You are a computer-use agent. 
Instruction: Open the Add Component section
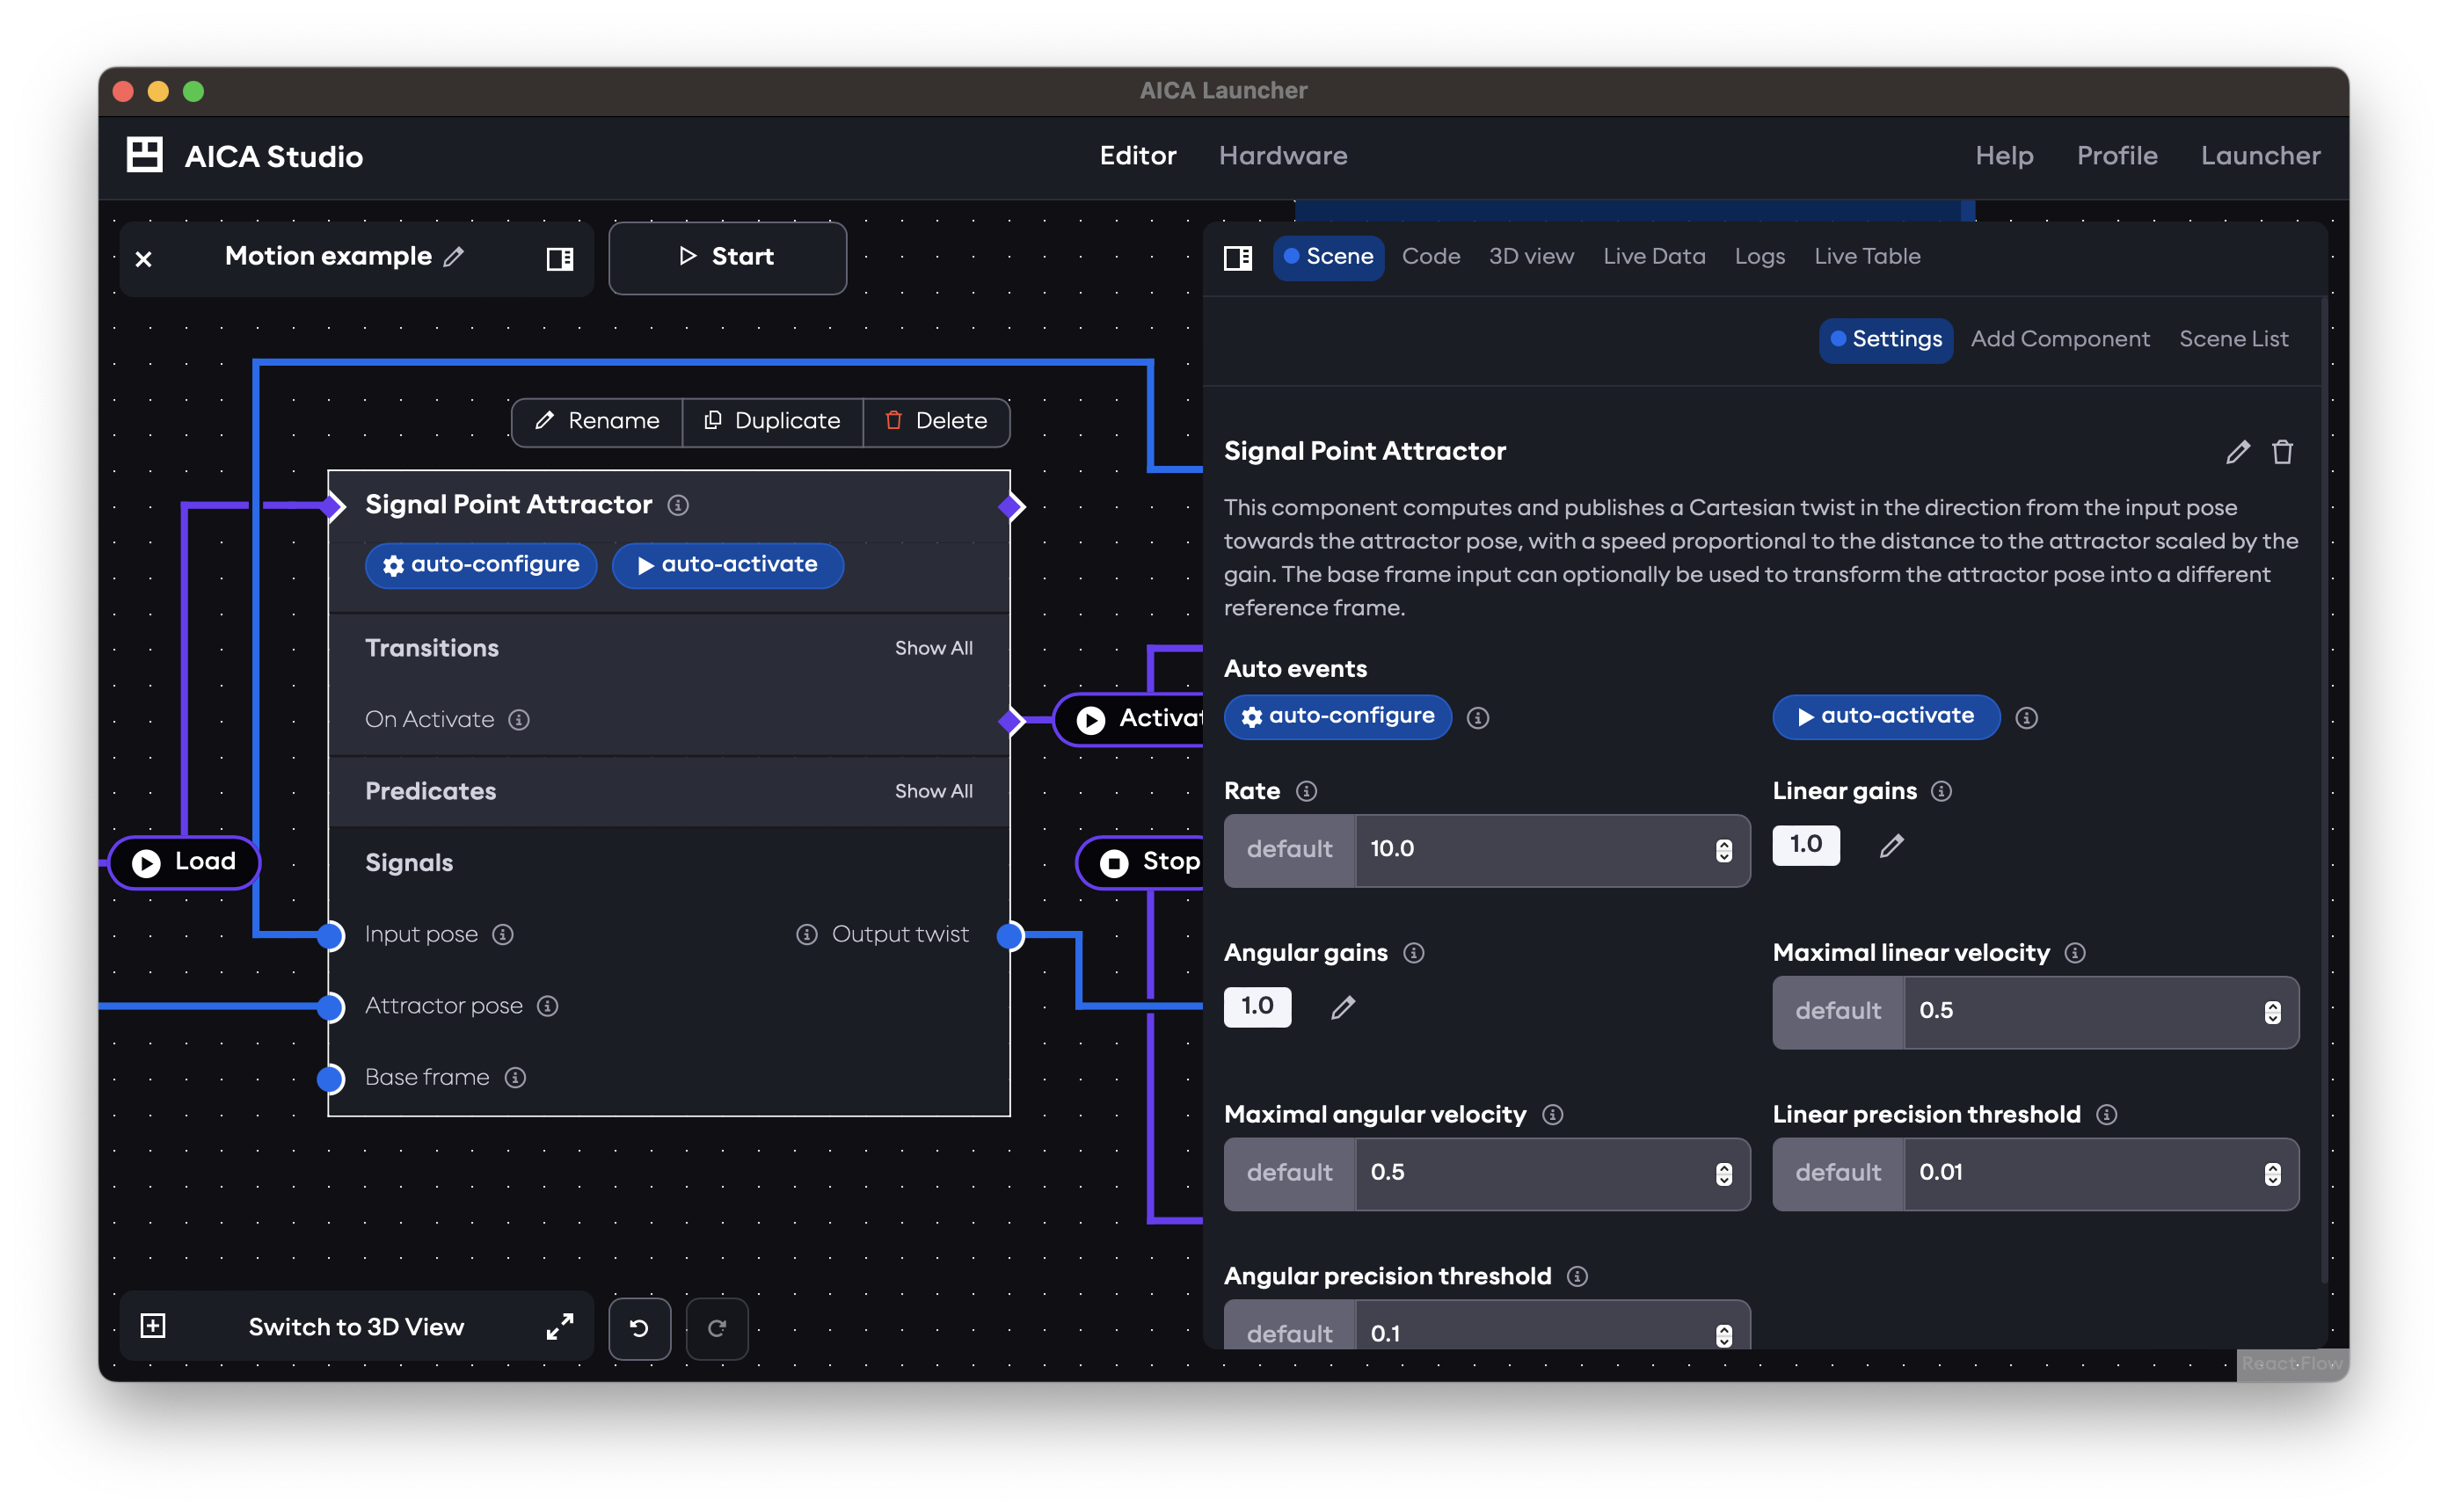click(x=2060, y=338)
